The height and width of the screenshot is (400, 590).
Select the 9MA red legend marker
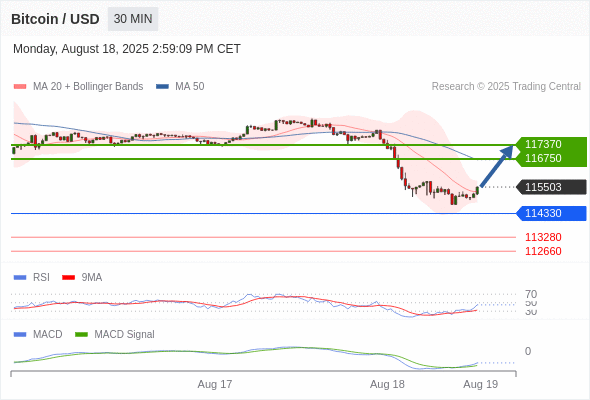68,277
